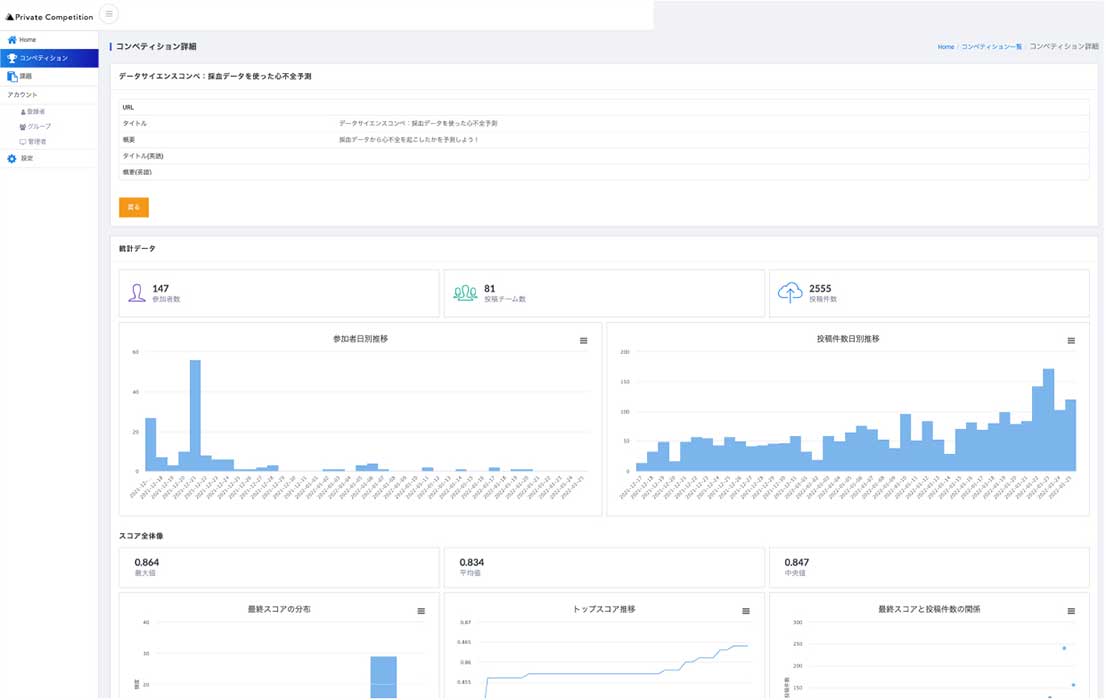The width and height of the screenshot is (1106, 700).
Task: Open the 投稿件数日別推移 chart menu
Action: point(1071,341)
